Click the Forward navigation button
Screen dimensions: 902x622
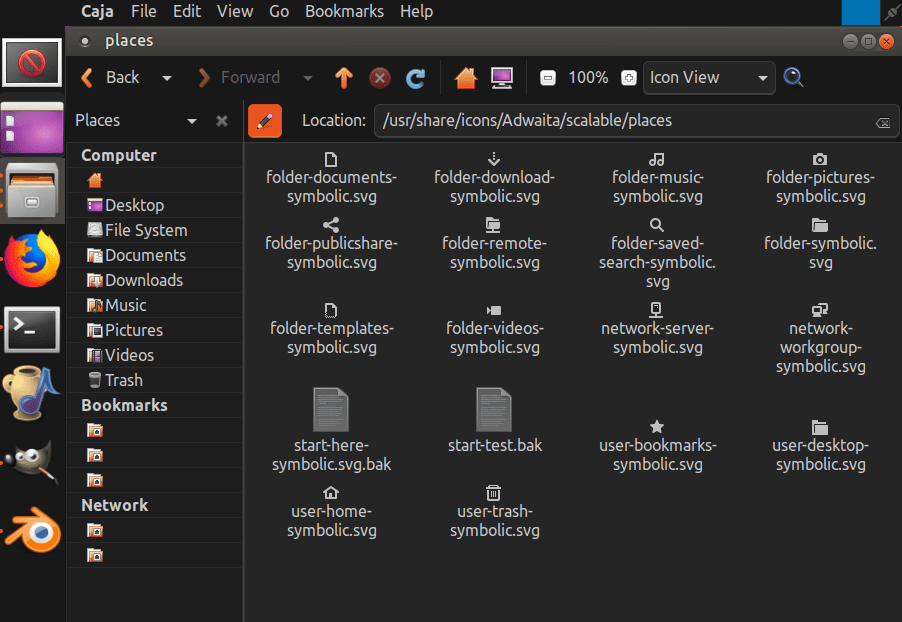(239, 78)
